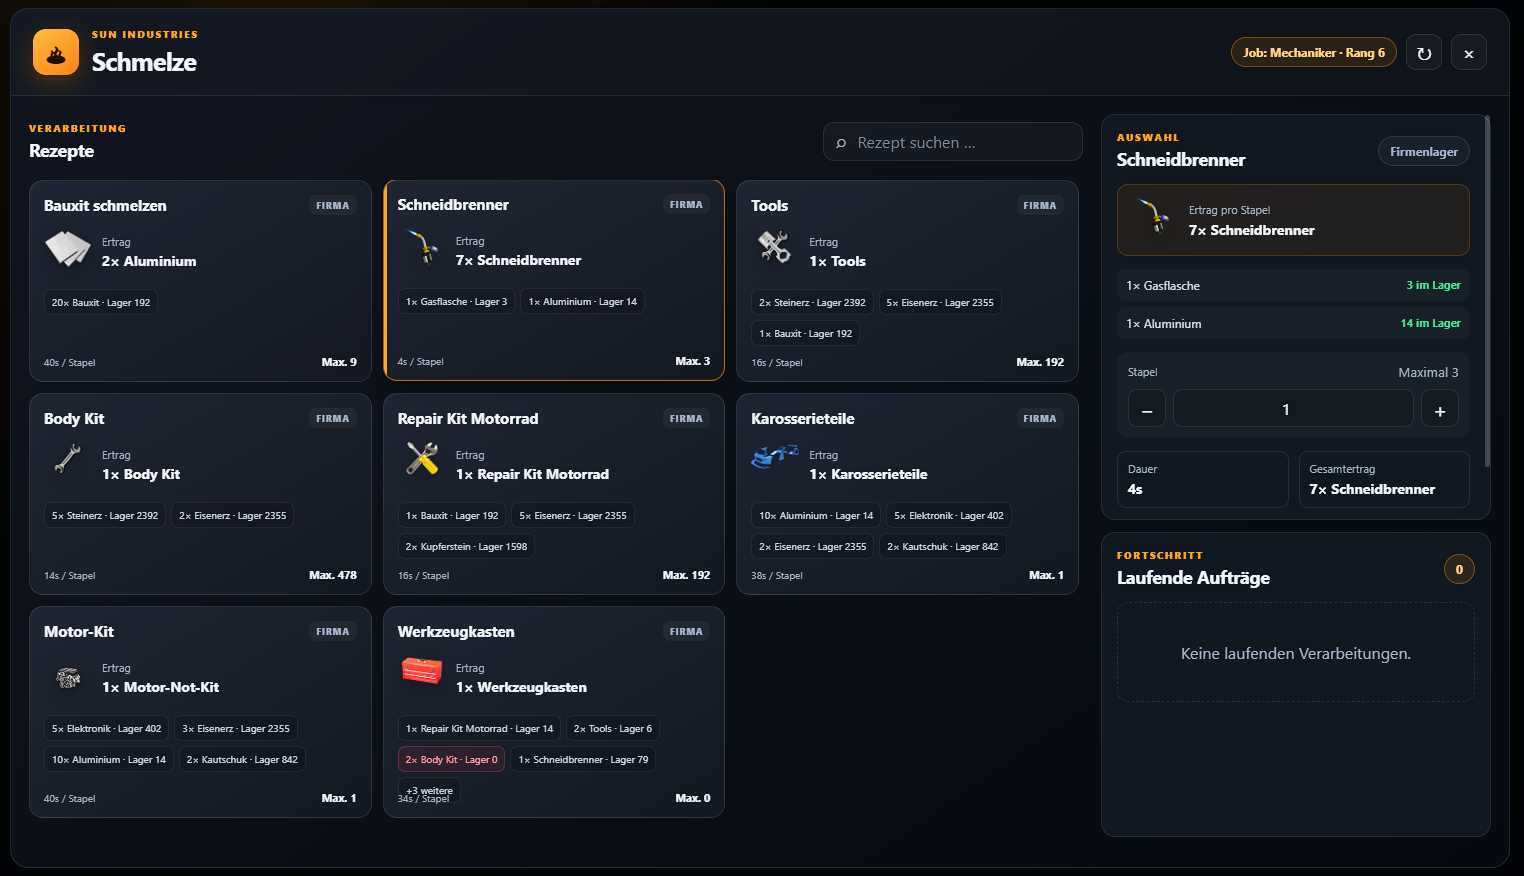Click the torch icon in Ertrag pro Stapel
Viewport: 1524px width, 876px height.
click(1154, 216)
